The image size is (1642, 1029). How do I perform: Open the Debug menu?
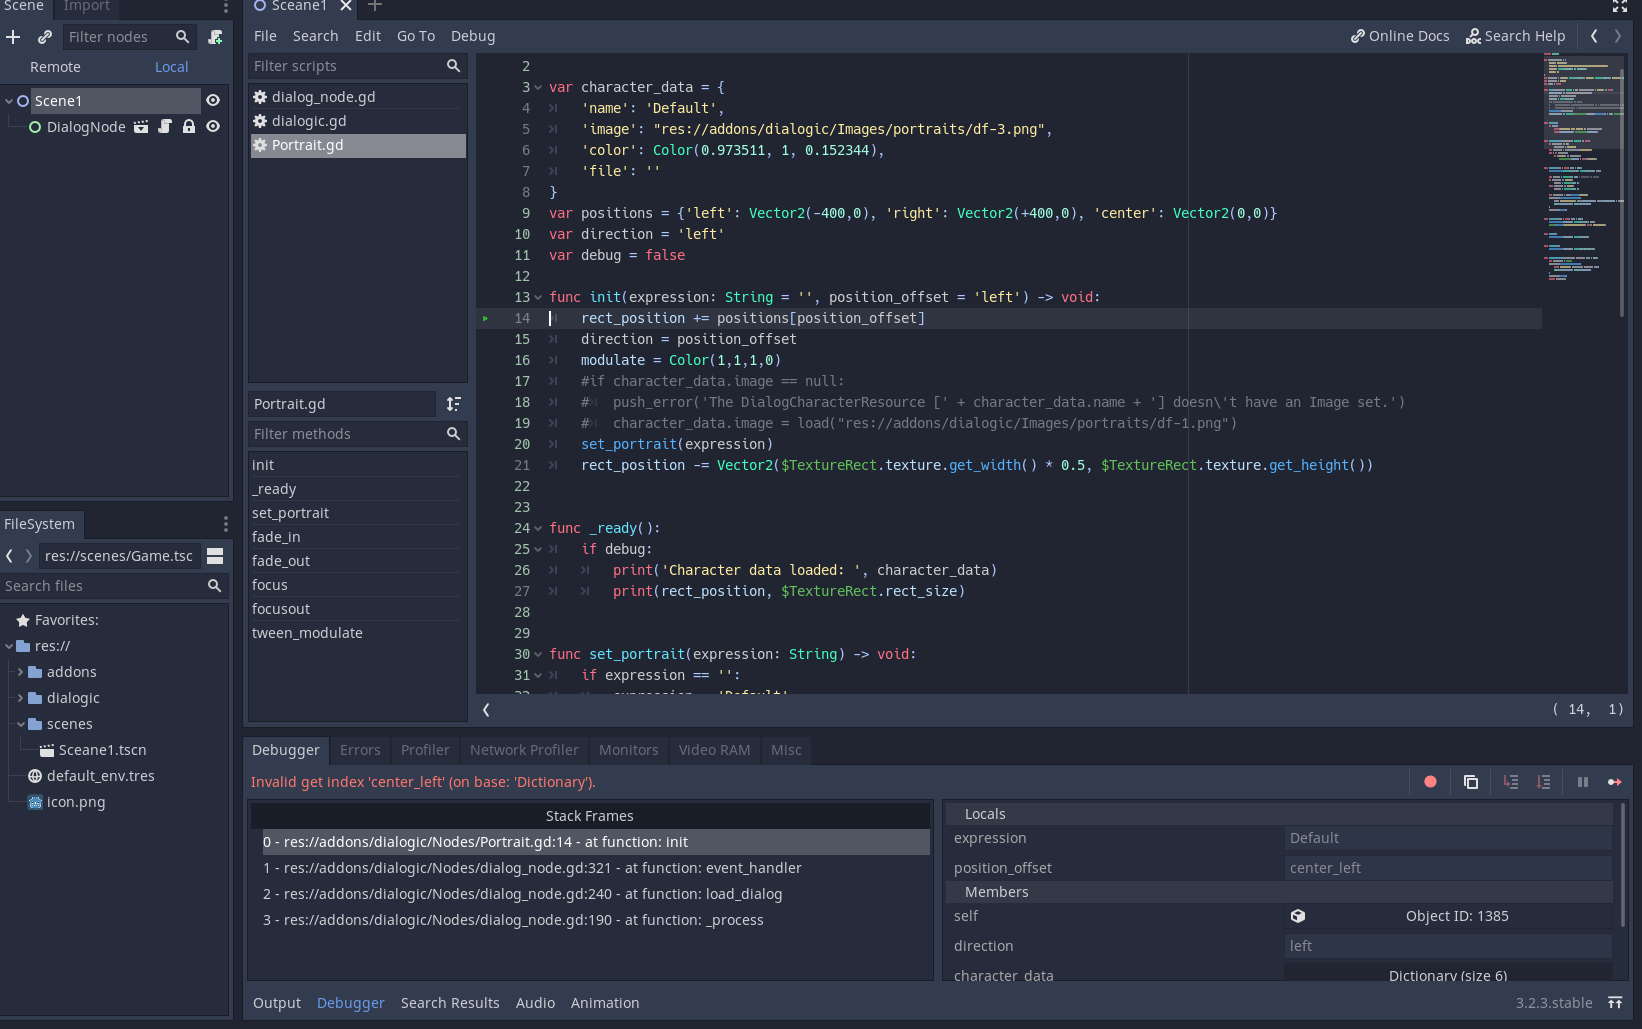[472, 36]
